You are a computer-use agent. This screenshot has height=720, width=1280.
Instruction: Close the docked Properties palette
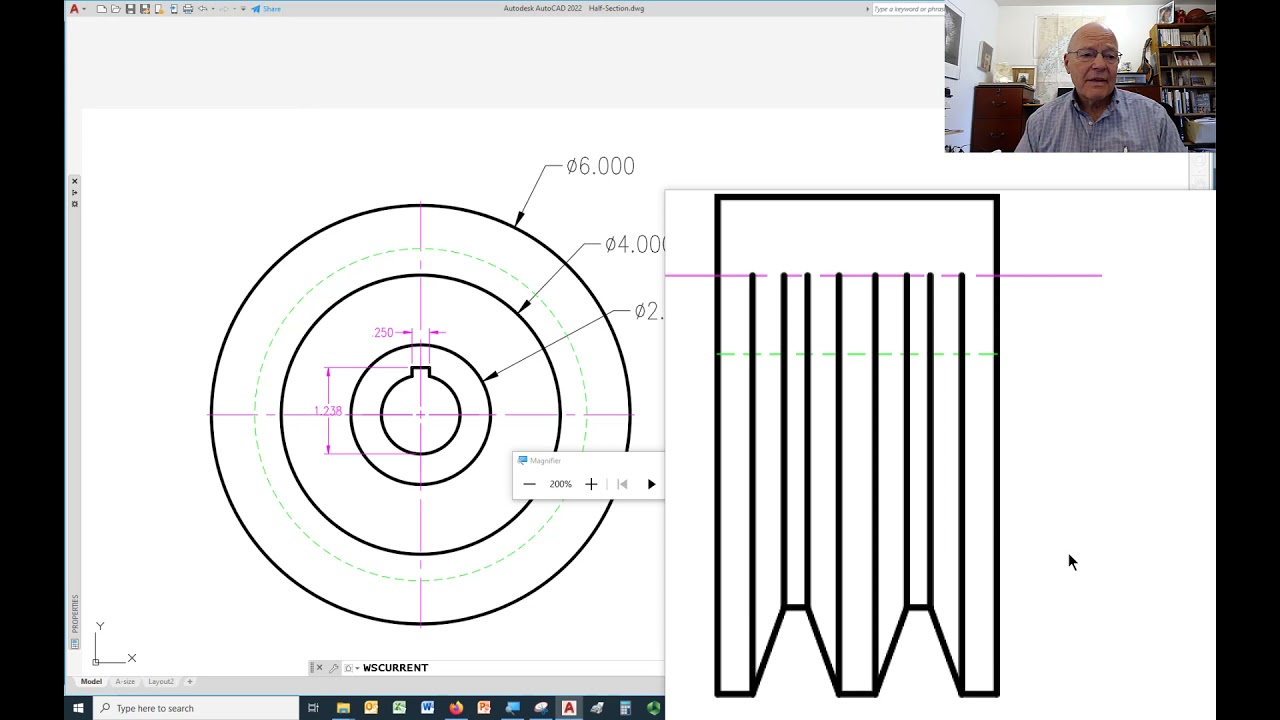point(74,181)
